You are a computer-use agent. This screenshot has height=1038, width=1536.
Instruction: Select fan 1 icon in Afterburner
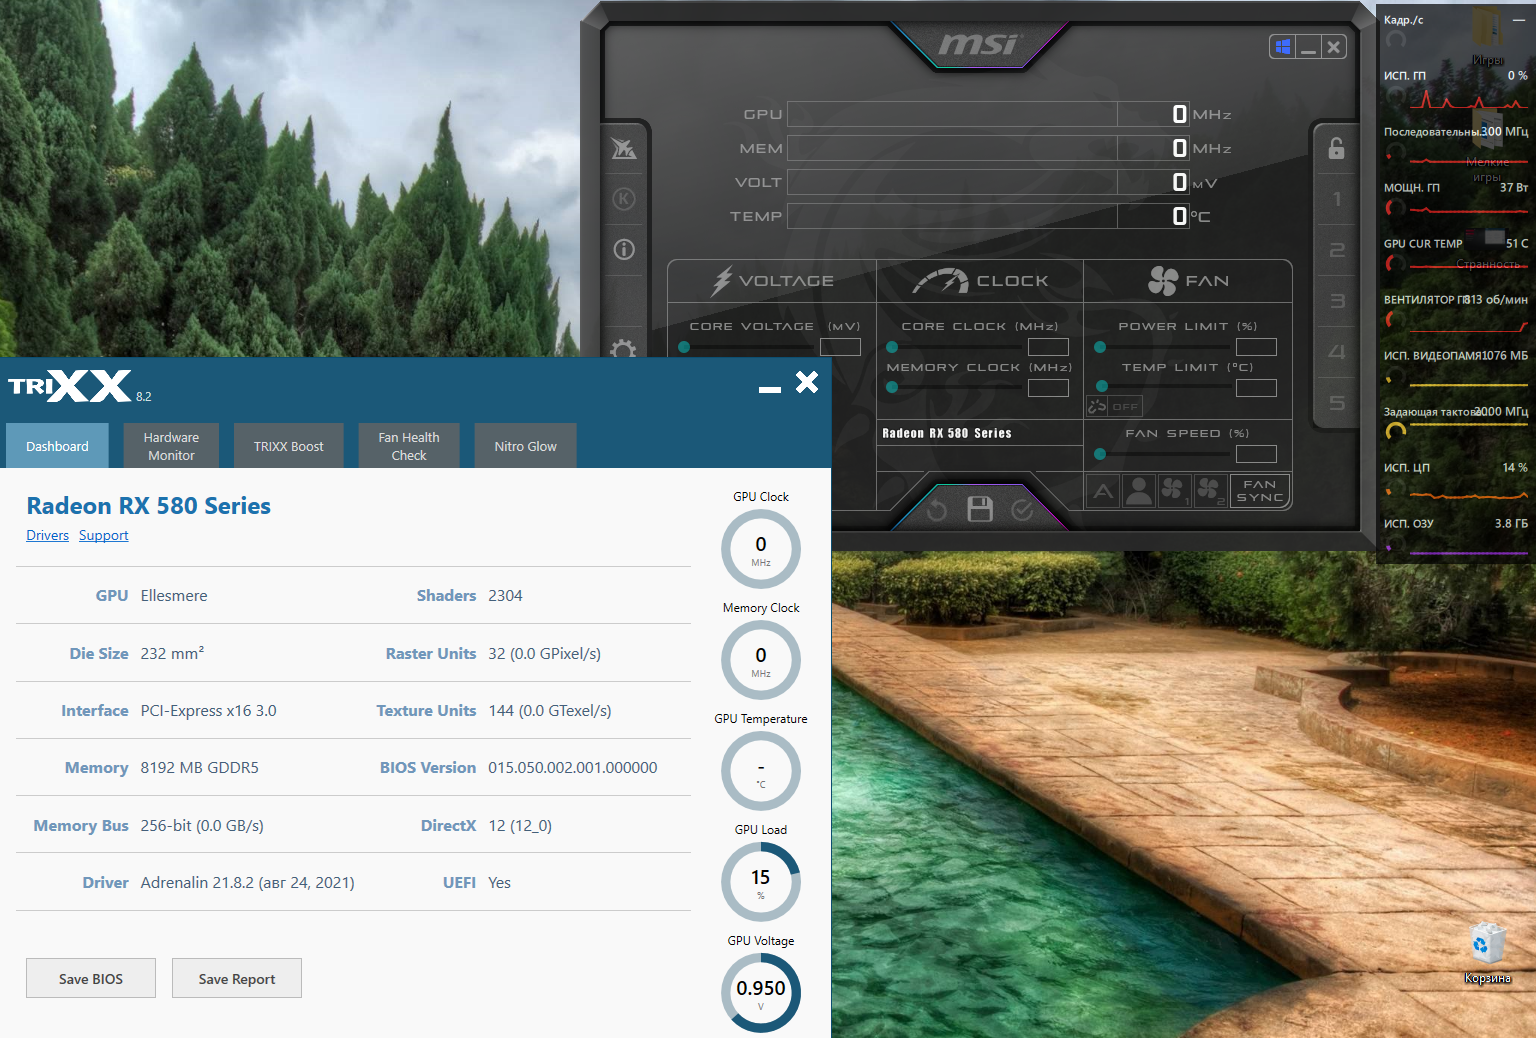click(x=1173, y=491)
